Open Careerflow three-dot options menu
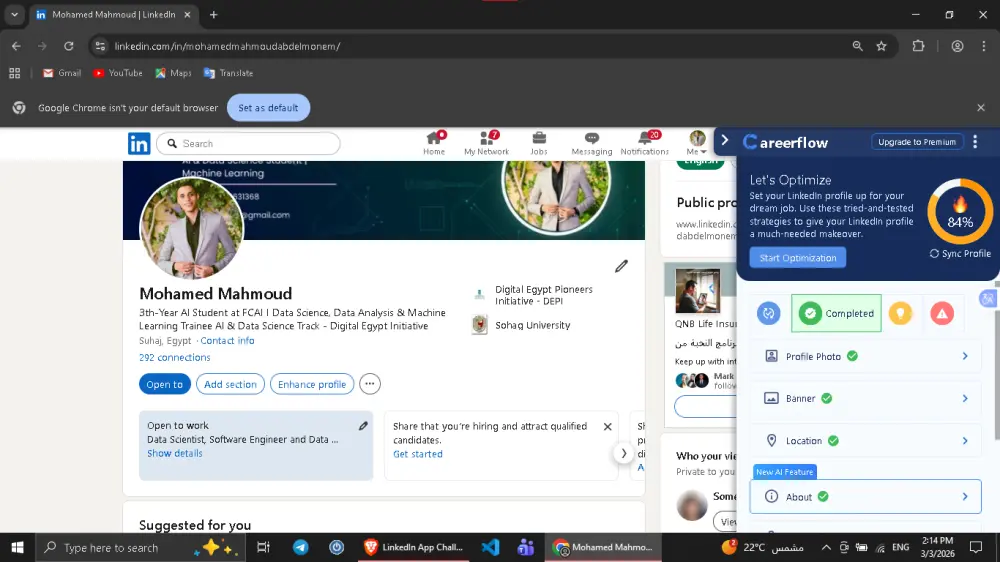Screen dimensions: 1000x562 point(975,142)
